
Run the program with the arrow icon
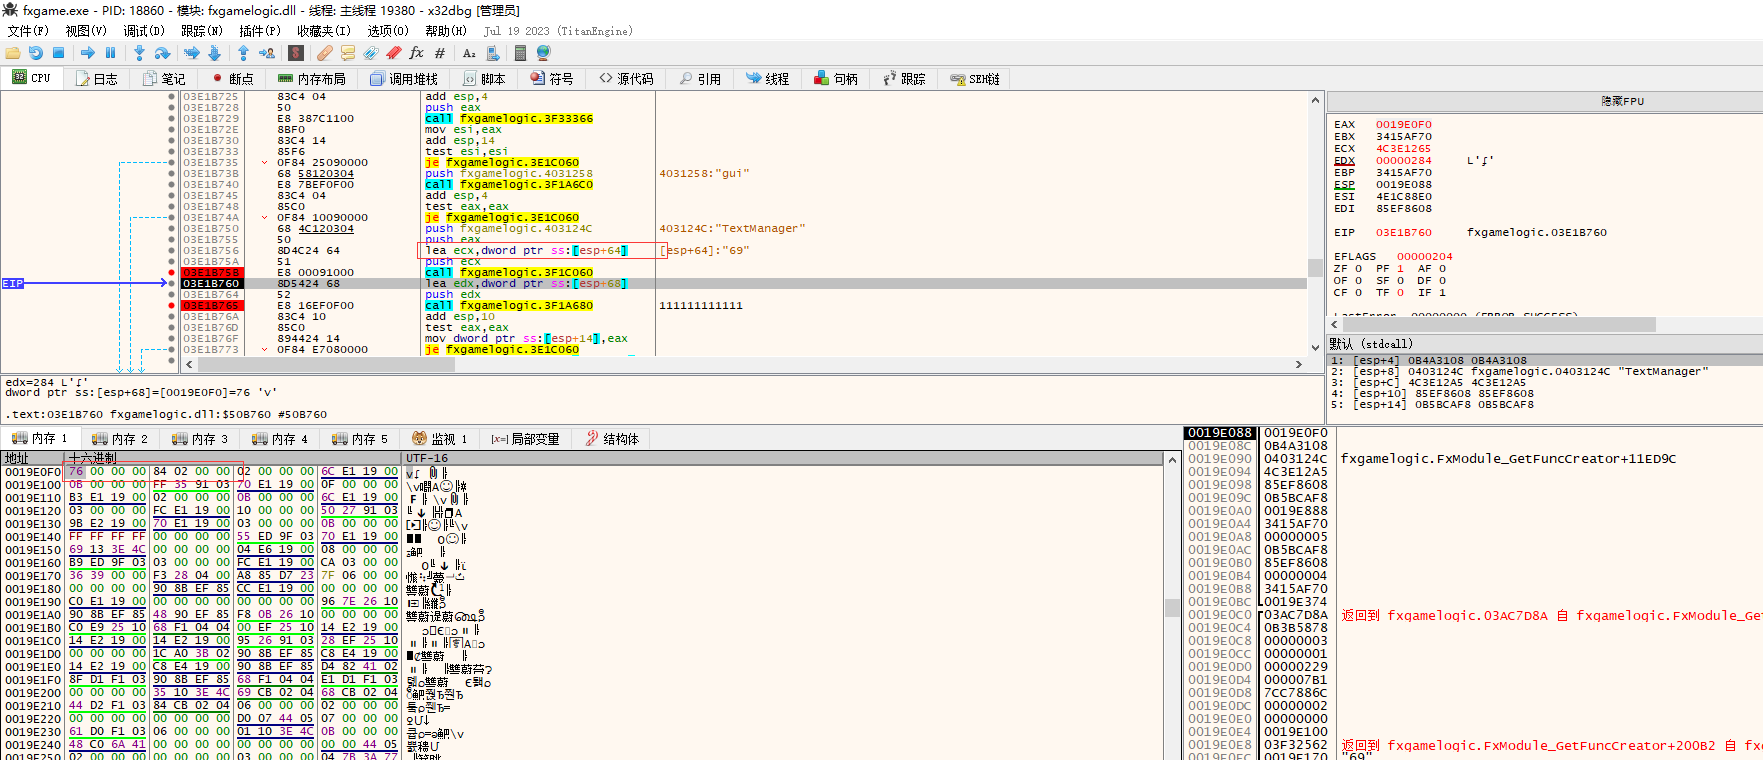click(x=88, y=53)
